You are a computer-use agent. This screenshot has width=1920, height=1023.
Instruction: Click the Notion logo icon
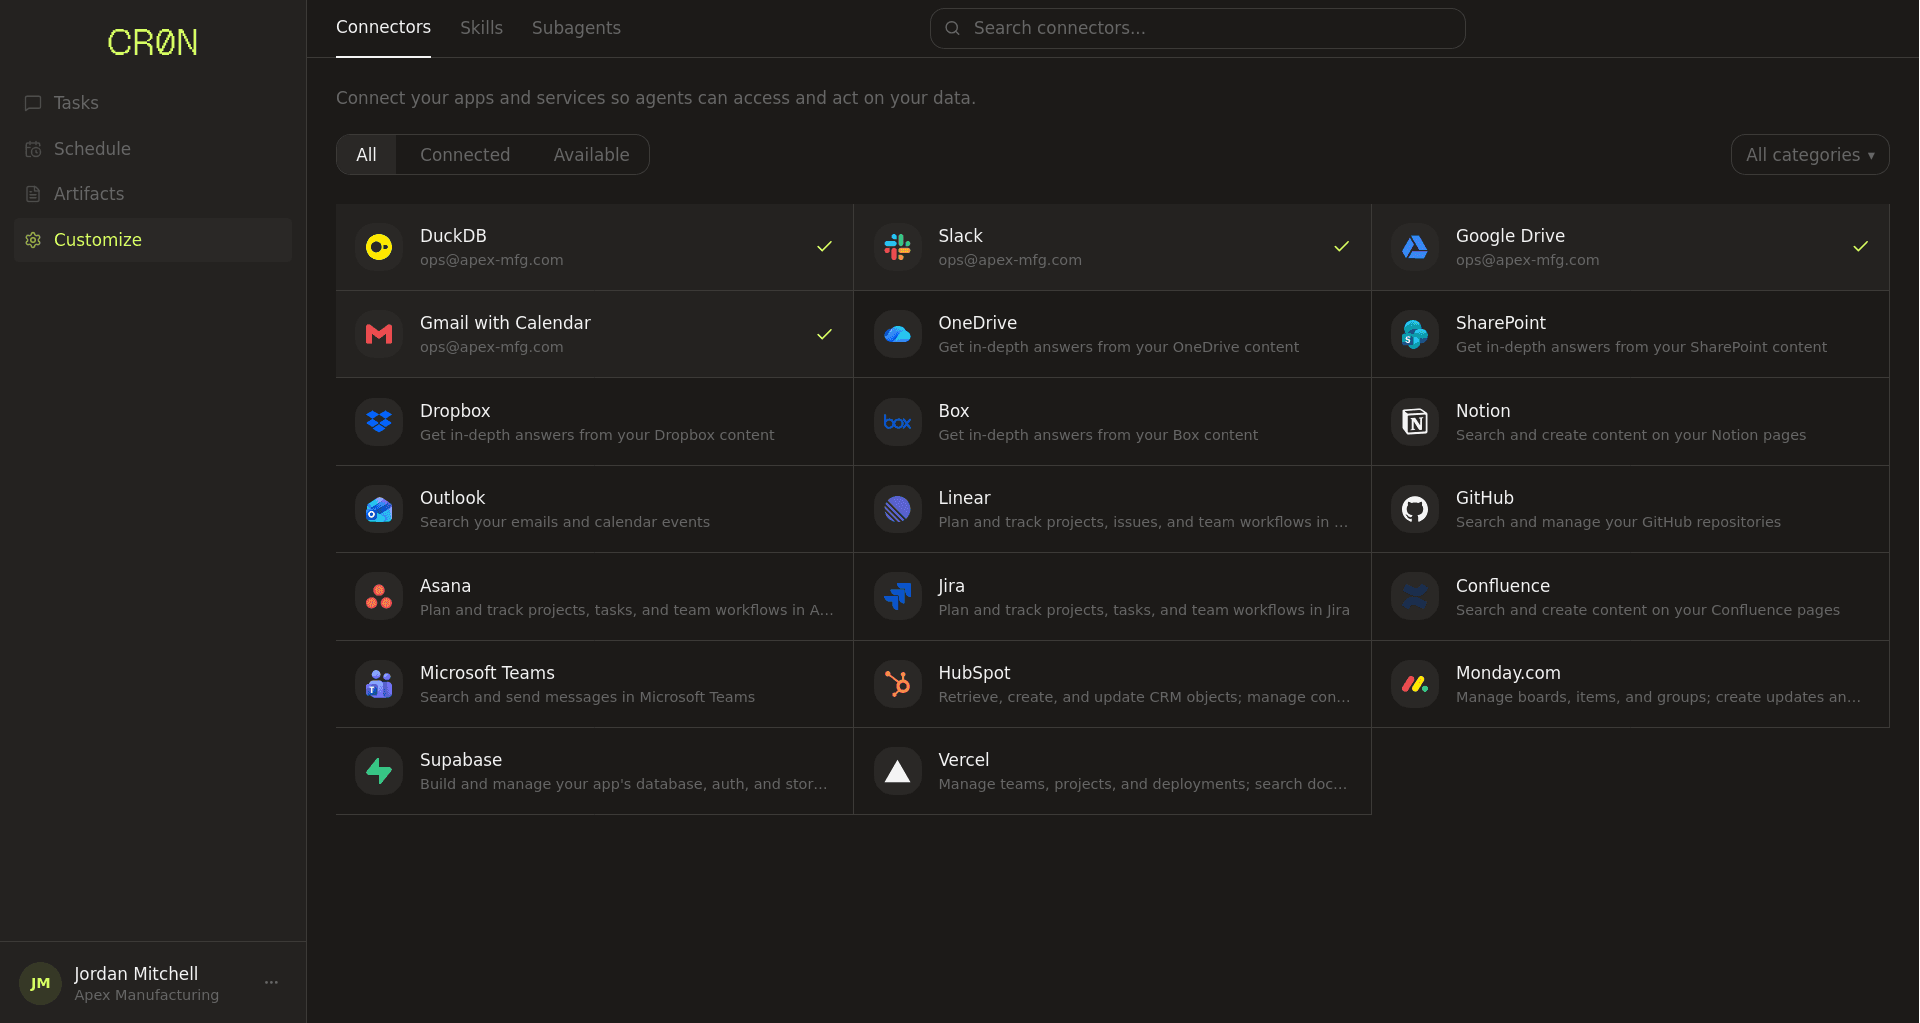1415,422
